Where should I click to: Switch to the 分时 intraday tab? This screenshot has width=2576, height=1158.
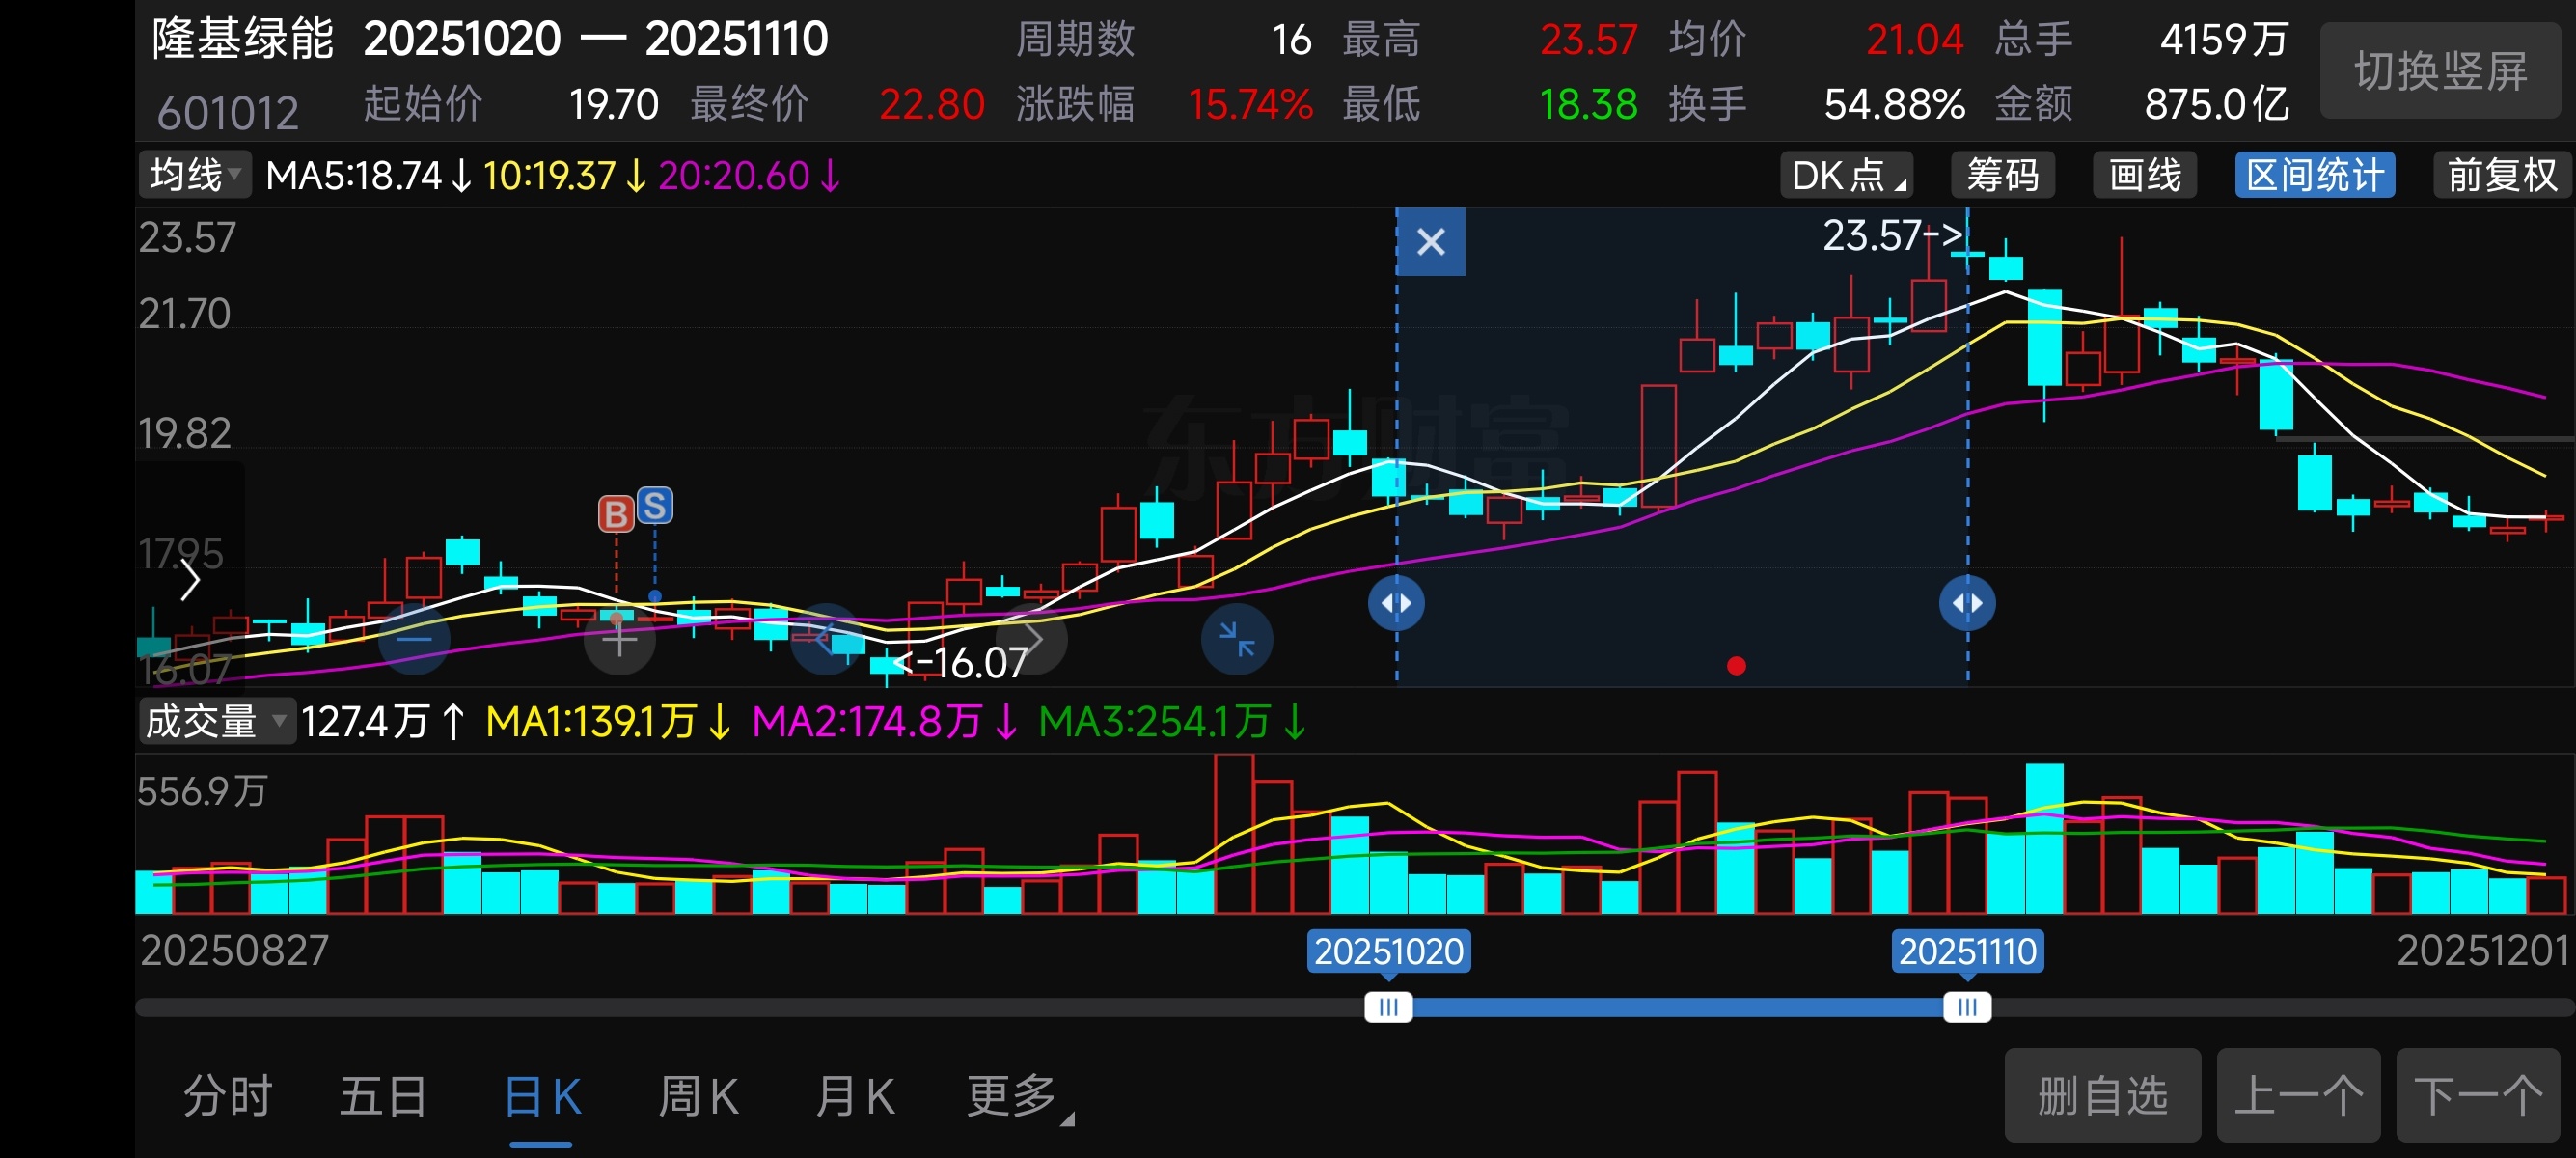(228, 1097)
